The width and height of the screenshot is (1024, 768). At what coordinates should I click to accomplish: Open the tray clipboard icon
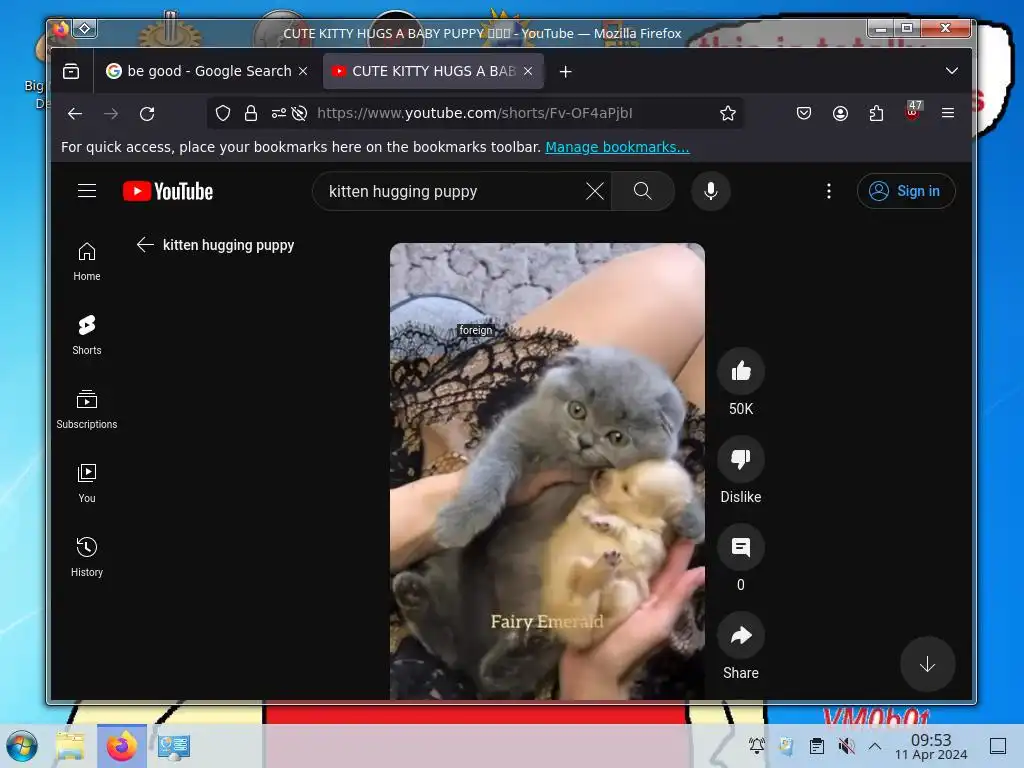click(x=816, y=746)
